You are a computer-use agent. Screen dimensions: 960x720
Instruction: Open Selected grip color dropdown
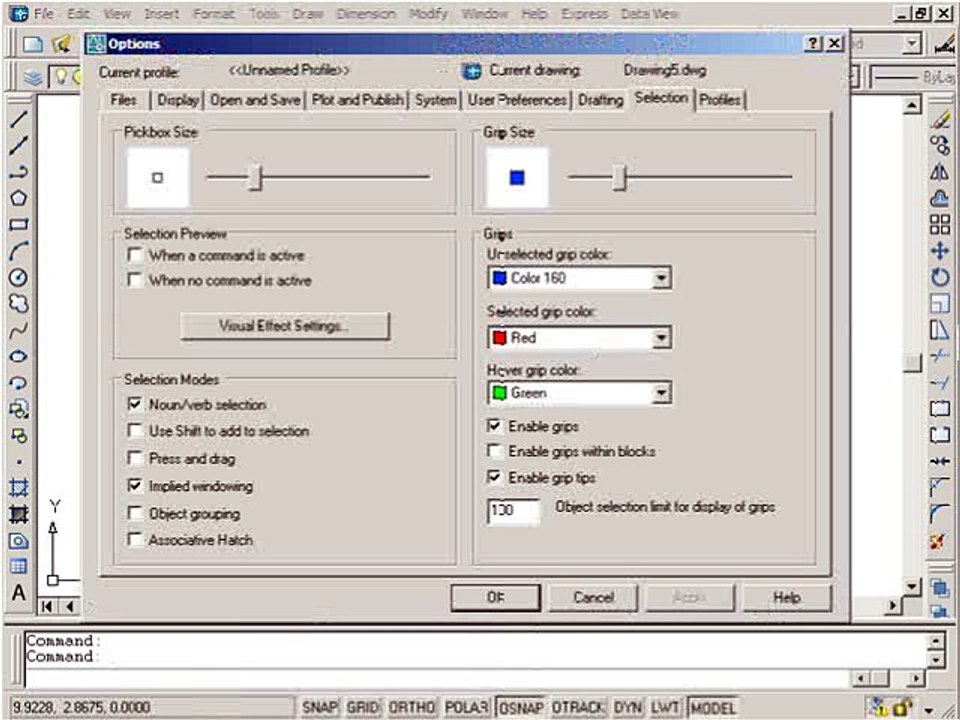coord(579,337)
